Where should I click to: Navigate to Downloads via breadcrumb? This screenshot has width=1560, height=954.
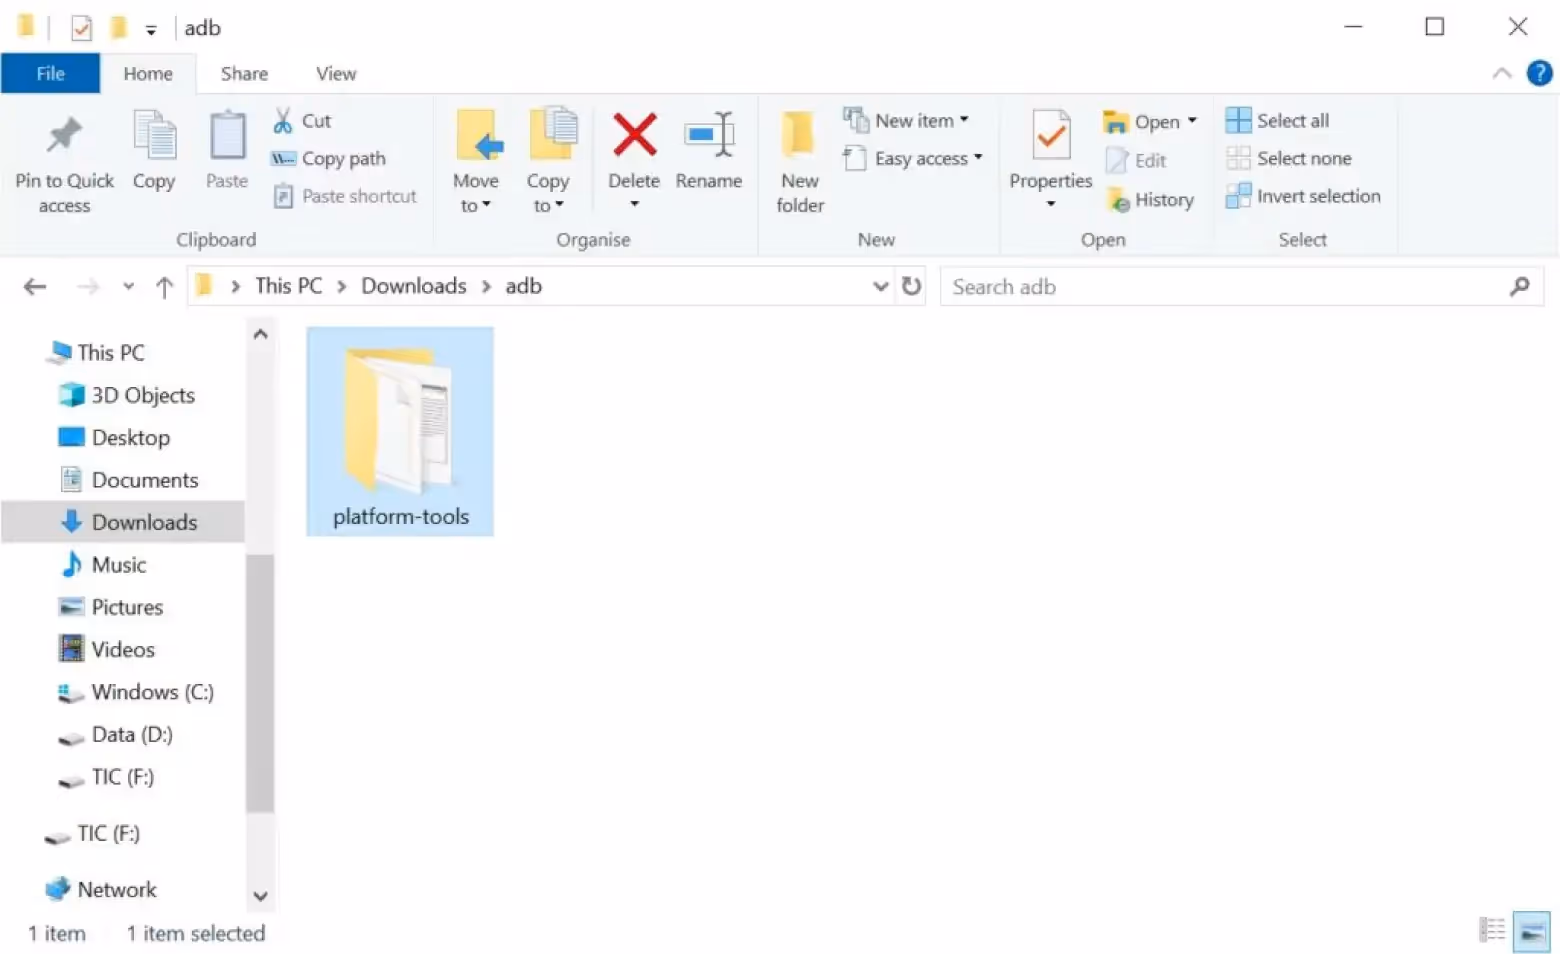[413, 285]
